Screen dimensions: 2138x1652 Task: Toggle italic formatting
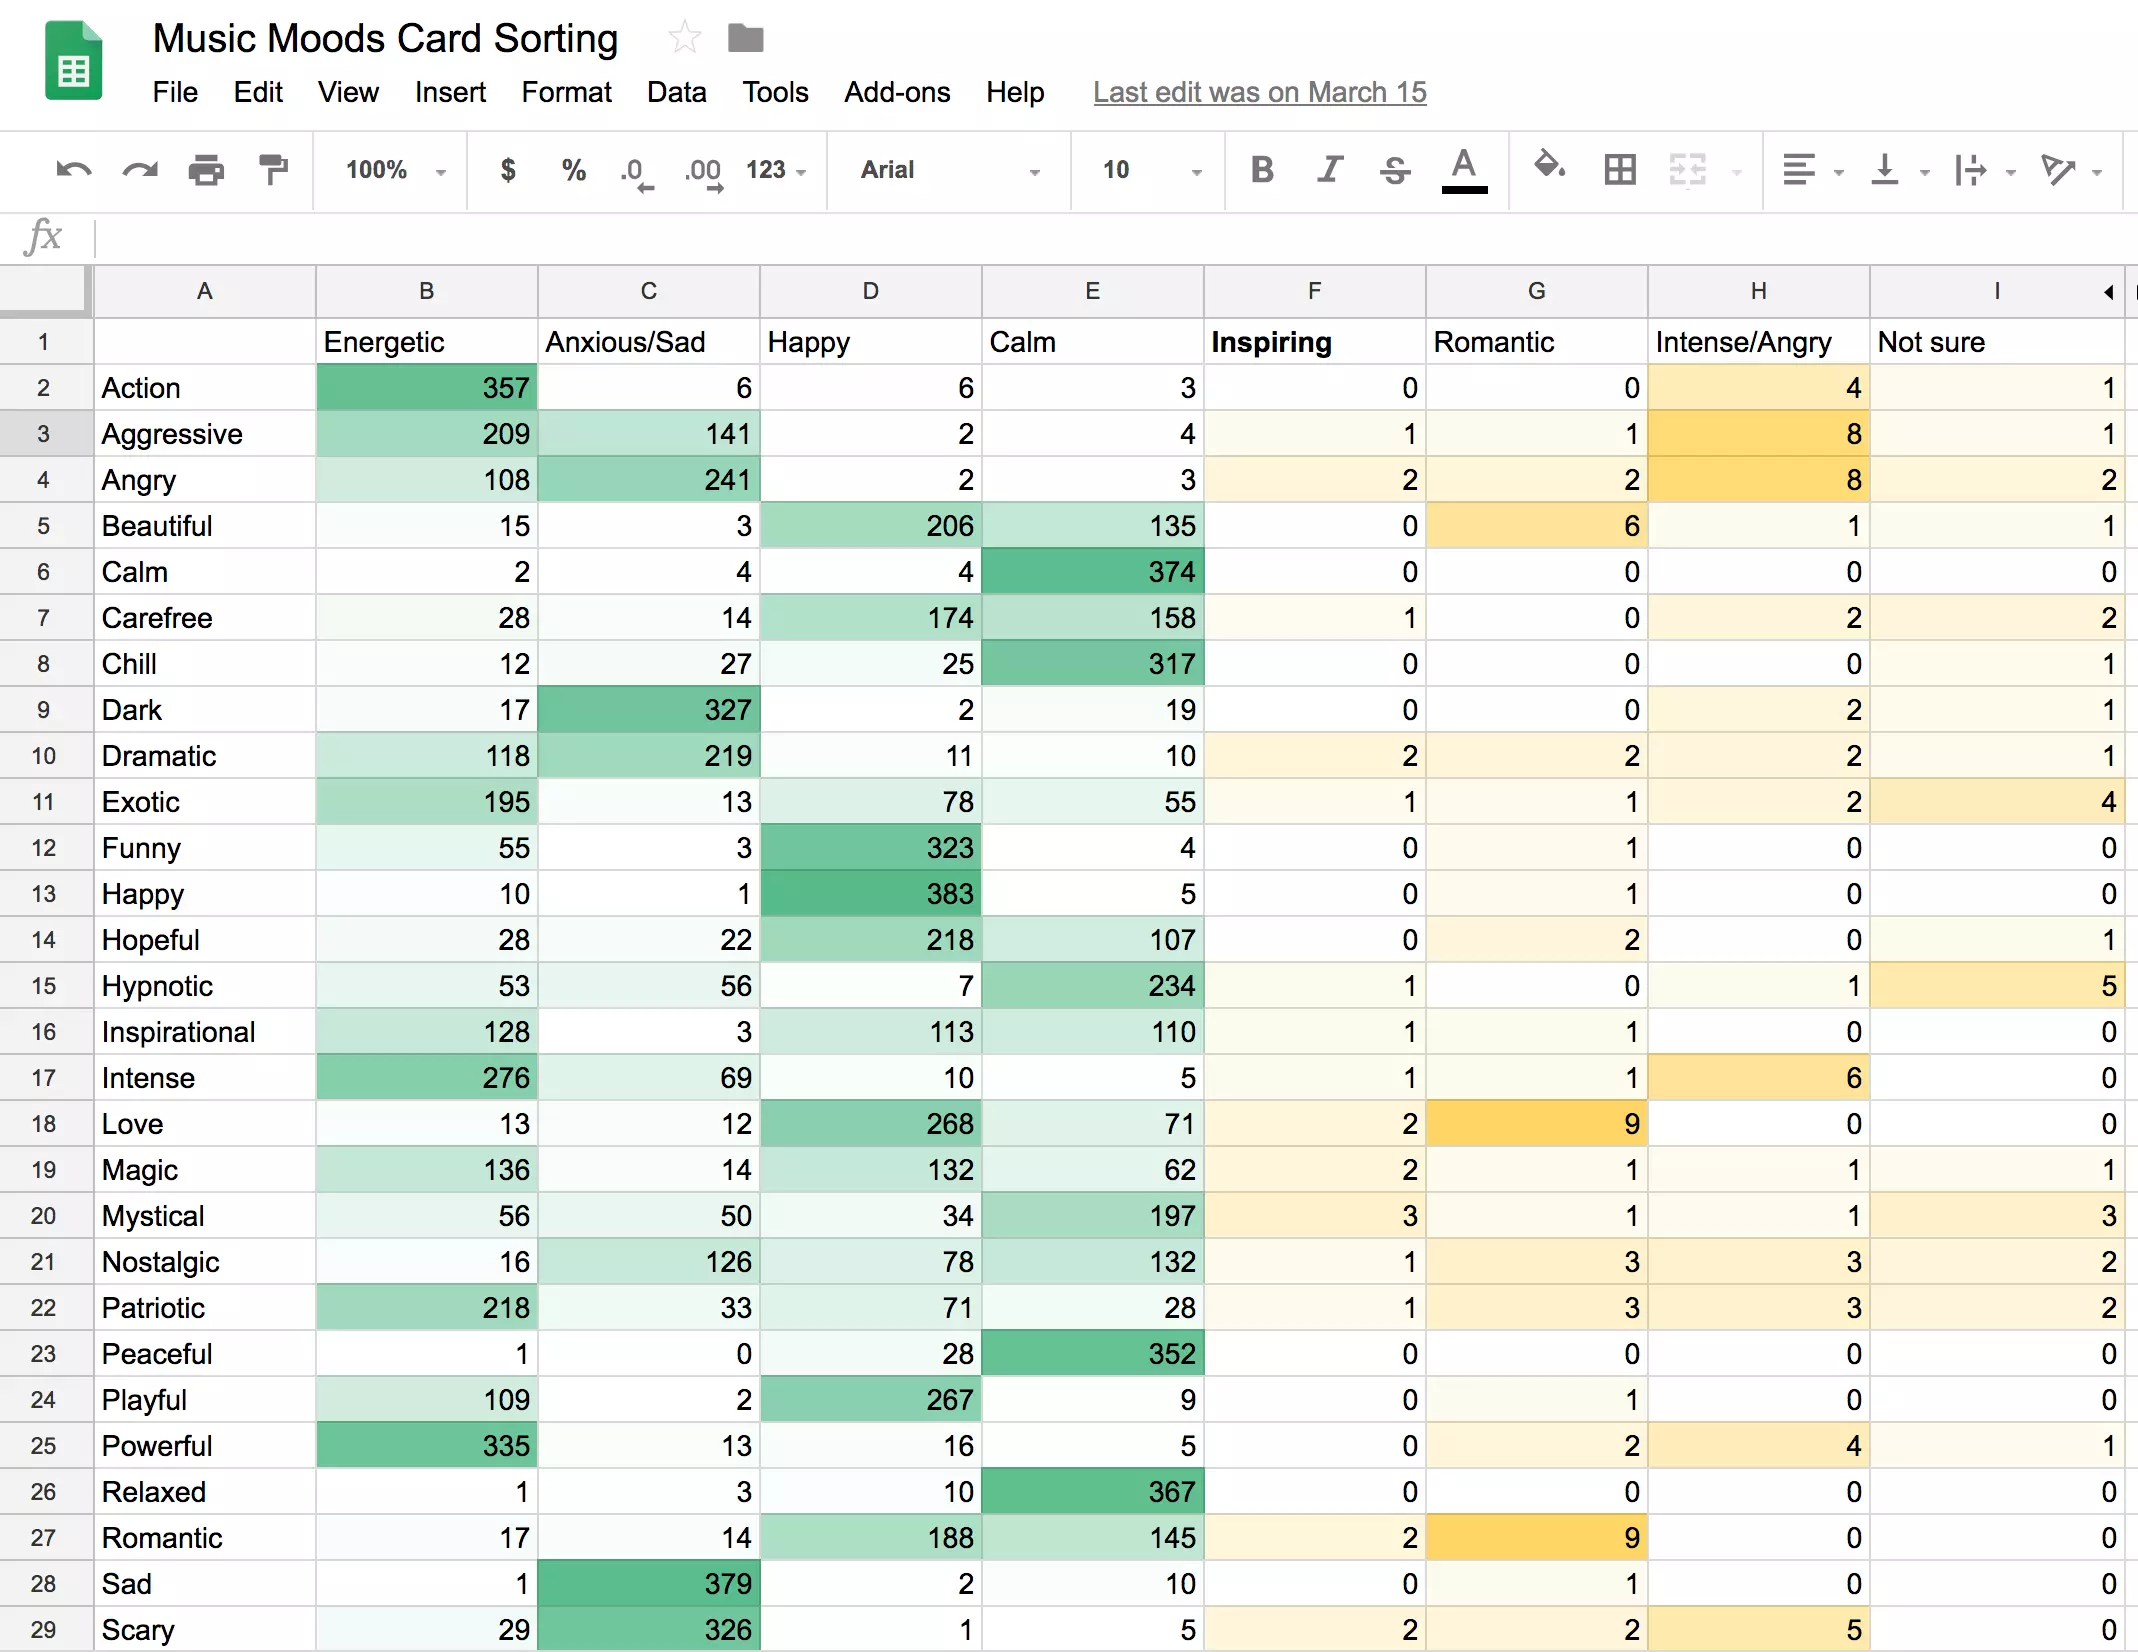tap(1329, 170)
